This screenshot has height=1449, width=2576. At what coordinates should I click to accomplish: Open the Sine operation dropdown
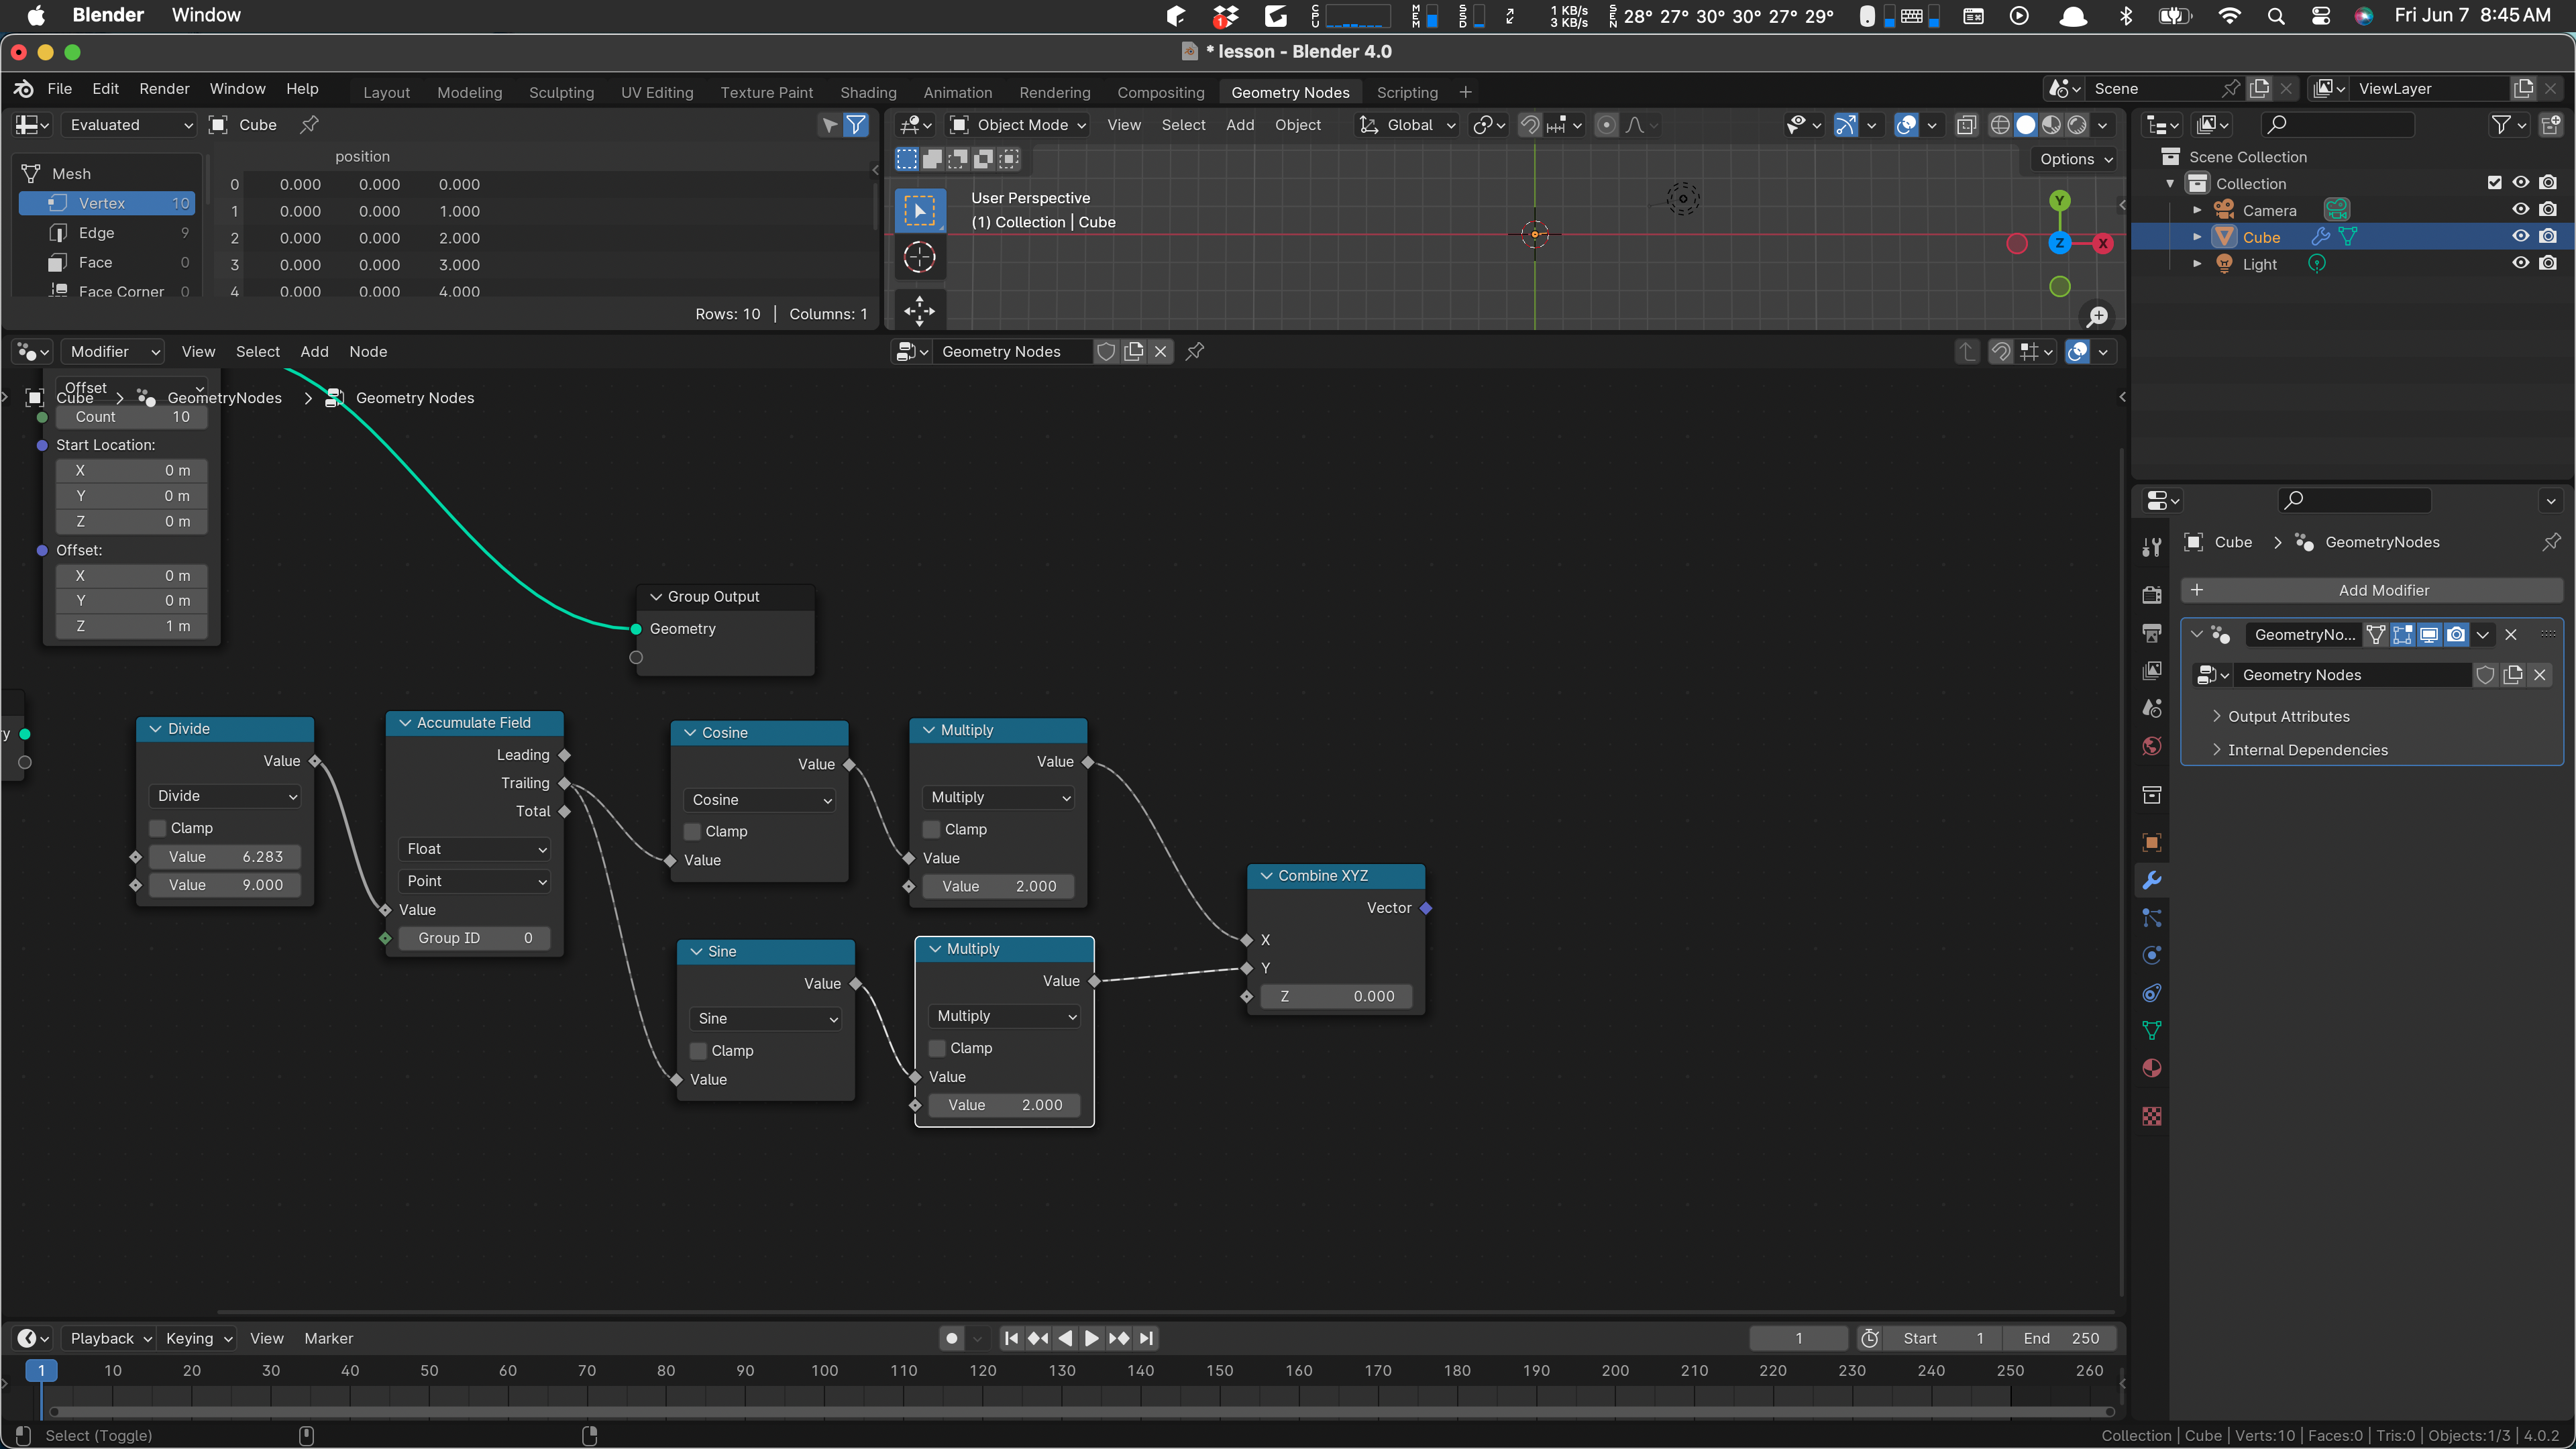pos(766,1018)
